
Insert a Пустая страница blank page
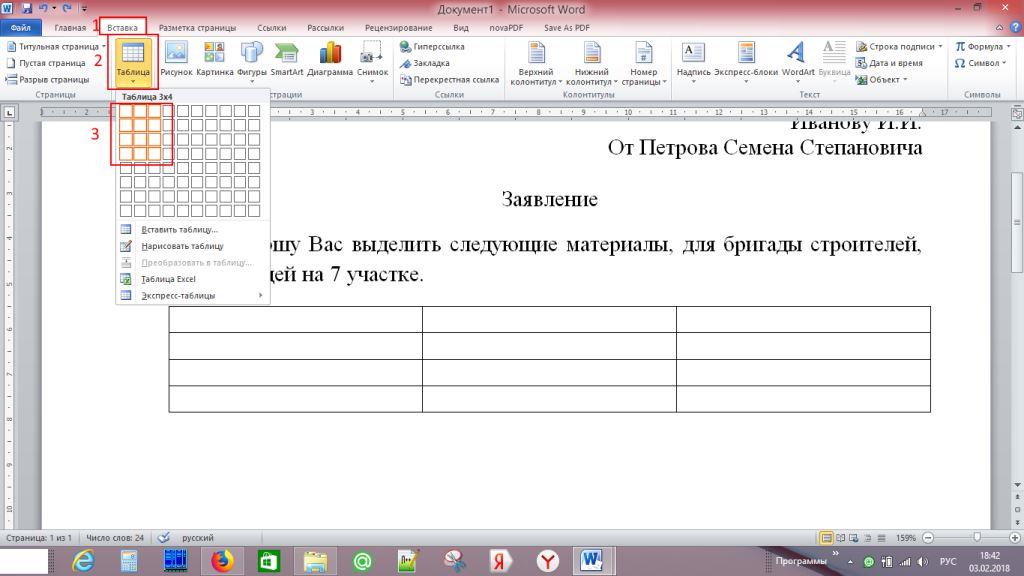coord(46,63)
